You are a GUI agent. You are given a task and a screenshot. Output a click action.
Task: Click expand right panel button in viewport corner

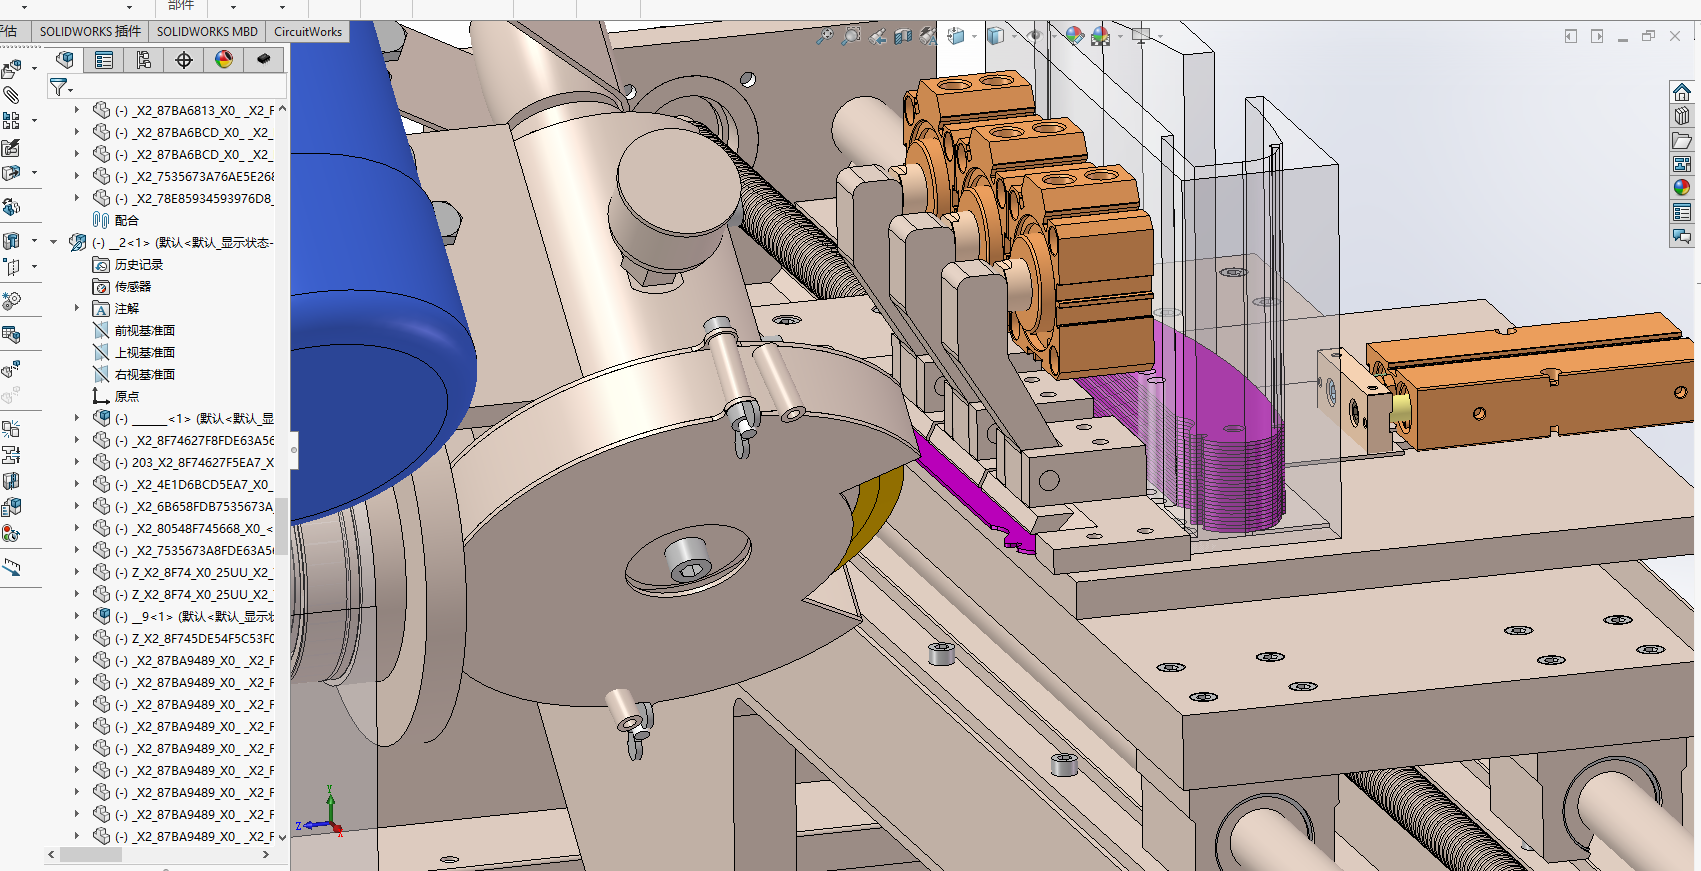(x=1597, y=36)
